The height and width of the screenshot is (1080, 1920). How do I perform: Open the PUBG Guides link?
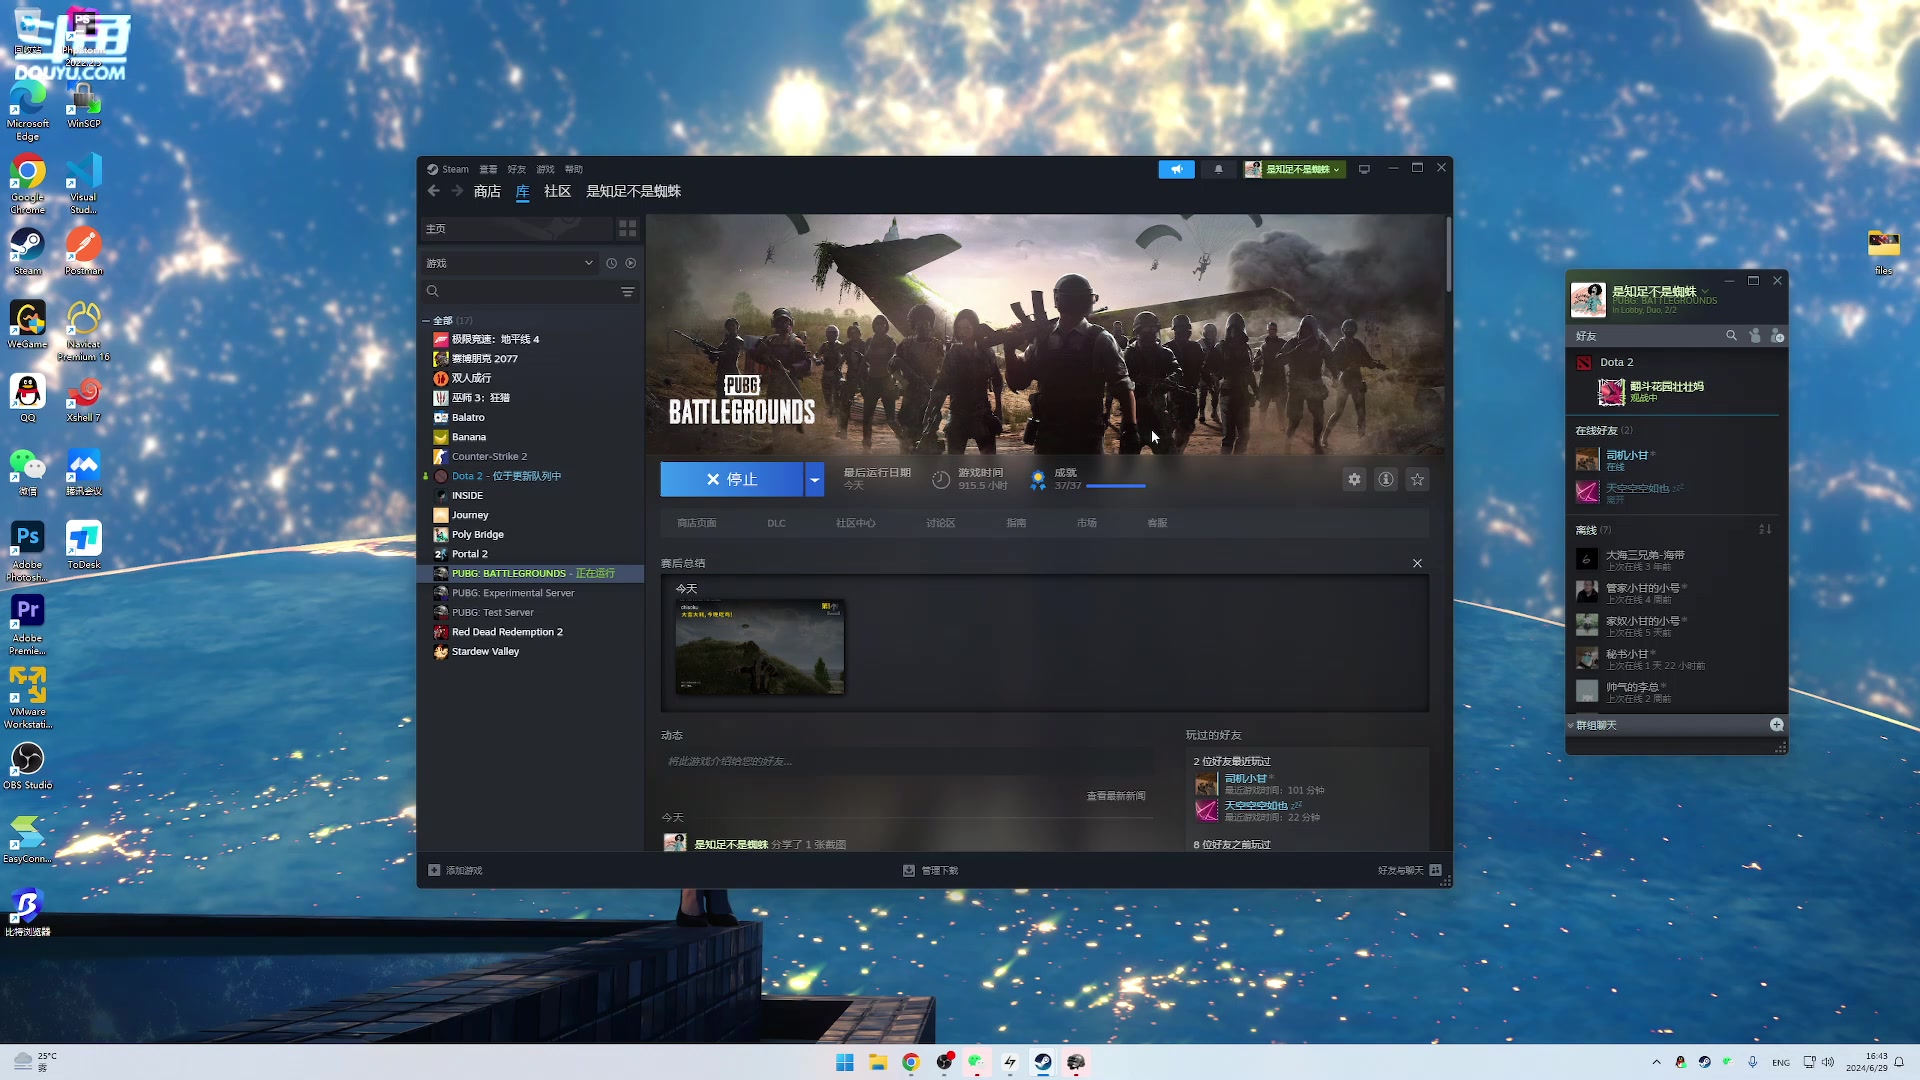click(x=1016, y=523)
